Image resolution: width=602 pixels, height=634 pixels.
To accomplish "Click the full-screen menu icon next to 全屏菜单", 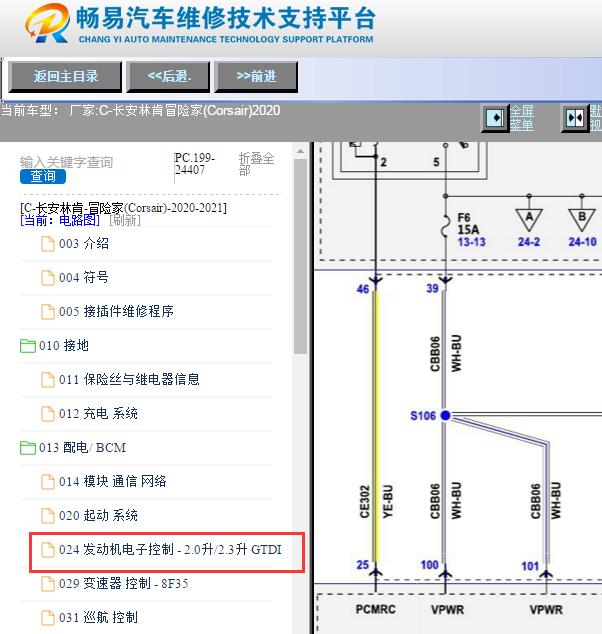I will coord(494,118).
